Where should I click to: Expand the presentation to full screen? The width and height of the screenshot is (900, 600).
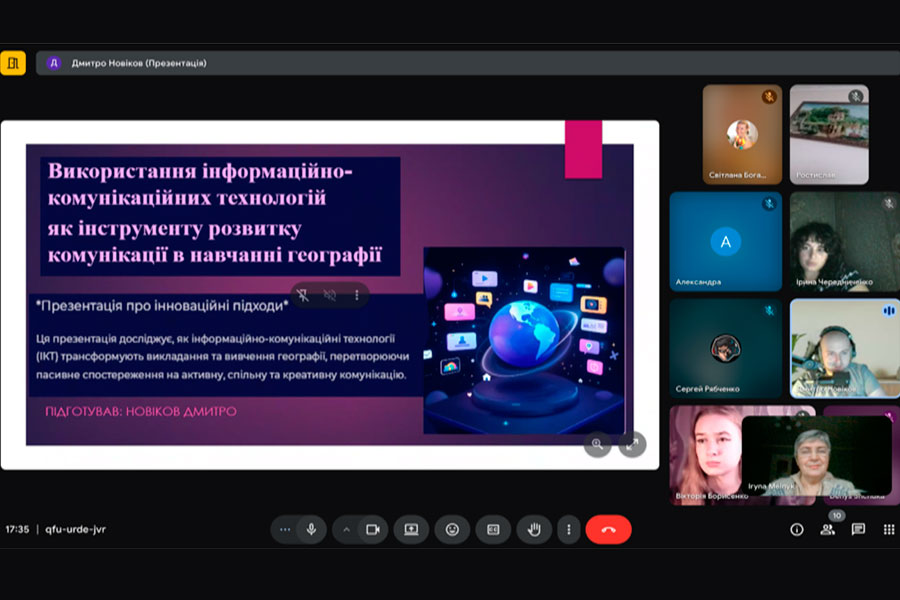pos(632,445)
